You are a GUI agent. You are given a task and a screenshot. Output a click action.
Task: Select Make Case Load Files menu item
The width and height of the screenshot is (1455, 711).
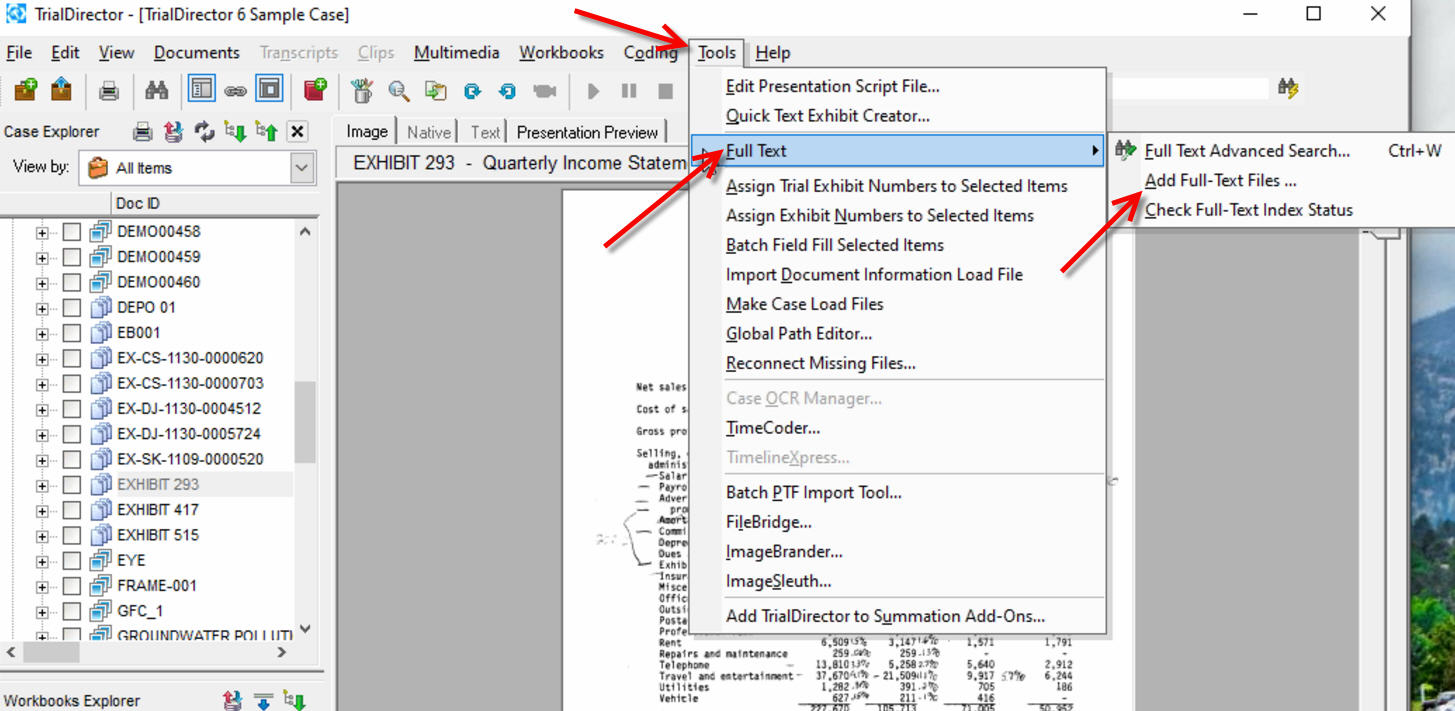[x=804, y=304]
